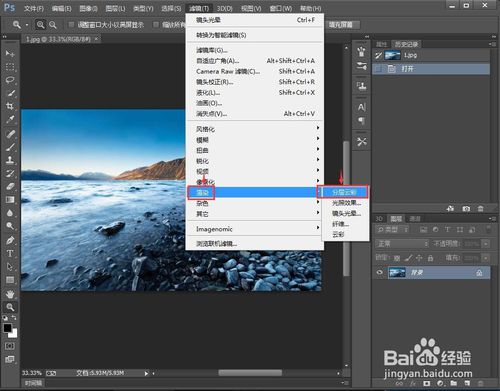Select the Clone Stamp tool
The width and height of the screenshot is (500, 391).
click(x=10, y=160)
